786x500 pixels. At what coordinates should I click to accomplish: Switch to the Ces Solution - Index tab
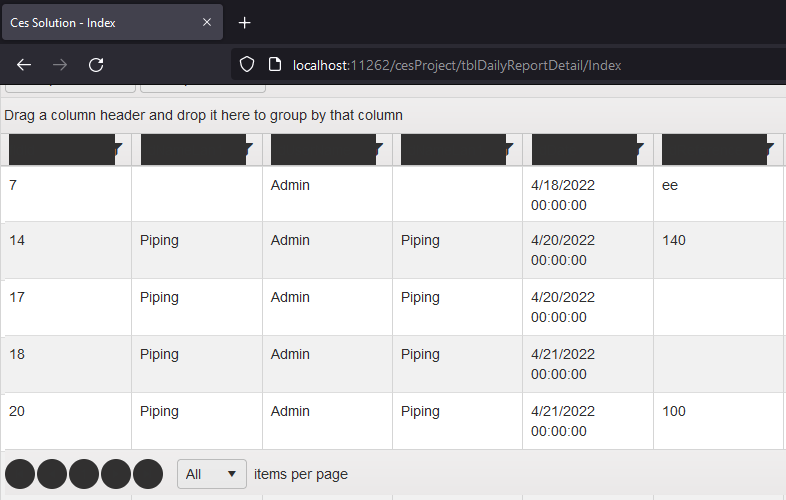pos(100,22)
